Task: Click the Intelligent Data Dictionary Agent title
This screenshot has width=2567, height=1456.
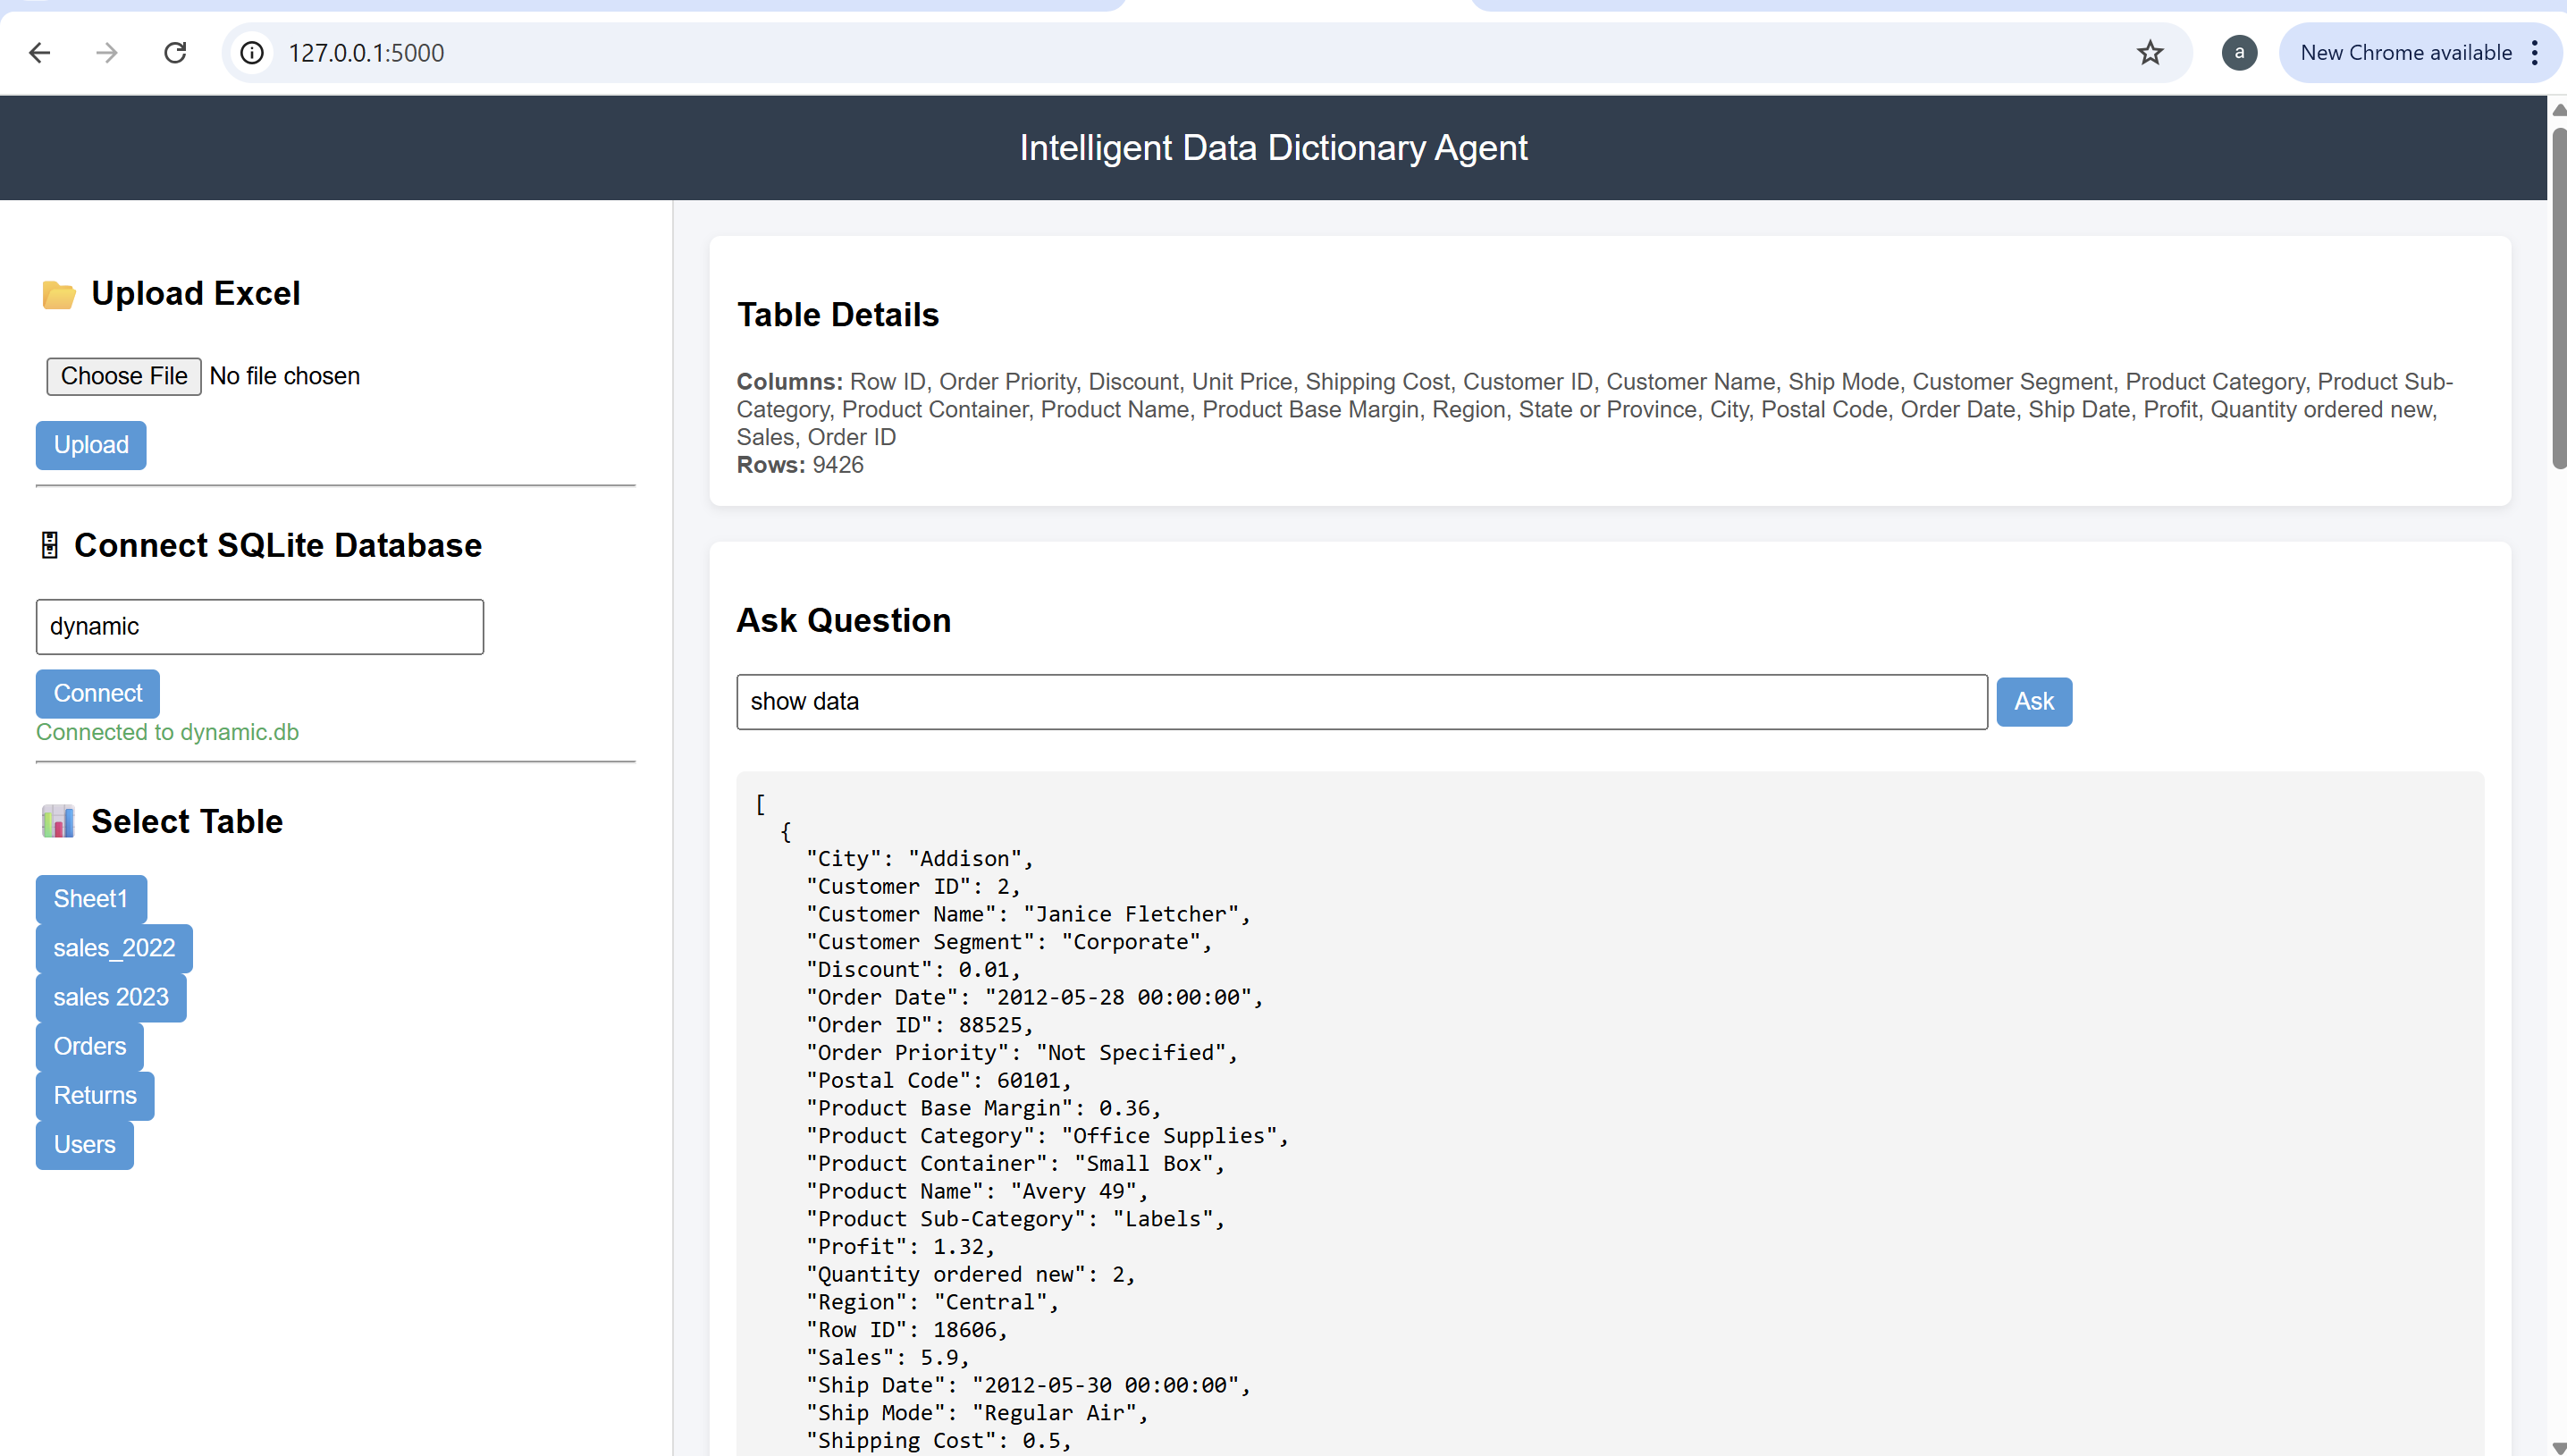Action: [x=1273, y=148]
